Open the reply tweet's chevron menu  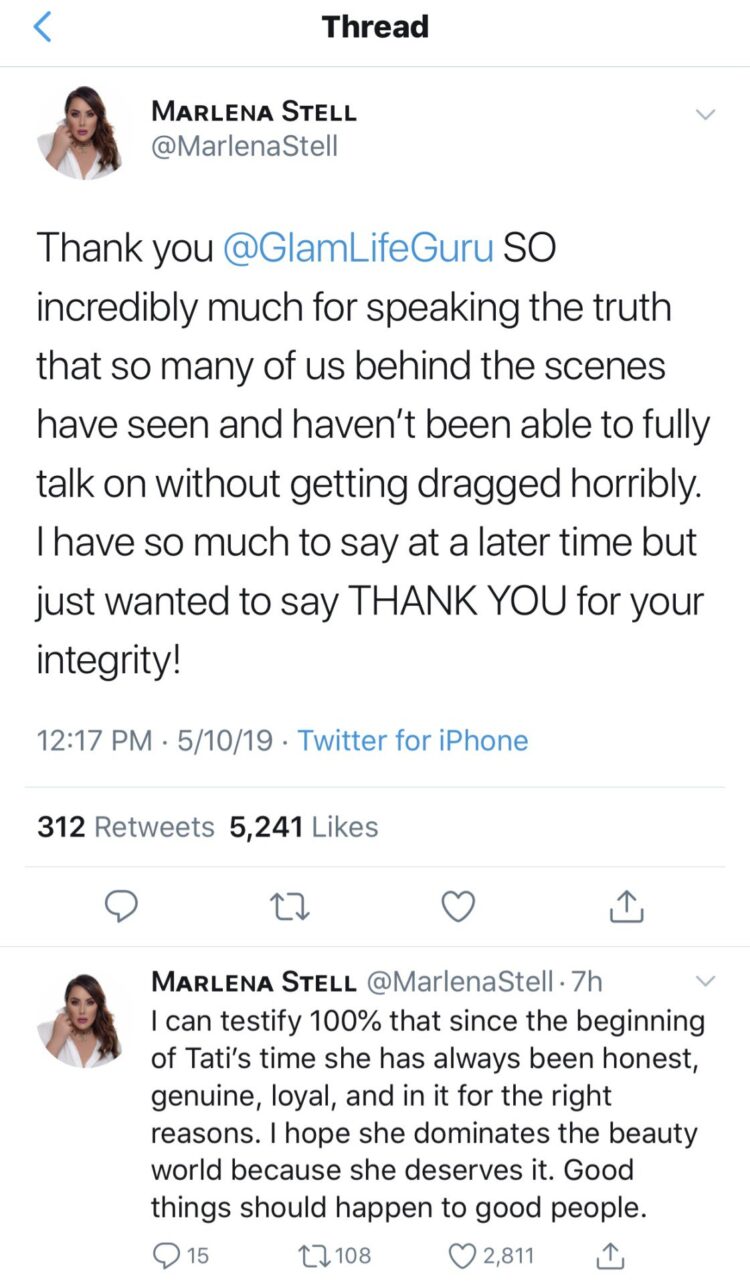click(705, 980)
